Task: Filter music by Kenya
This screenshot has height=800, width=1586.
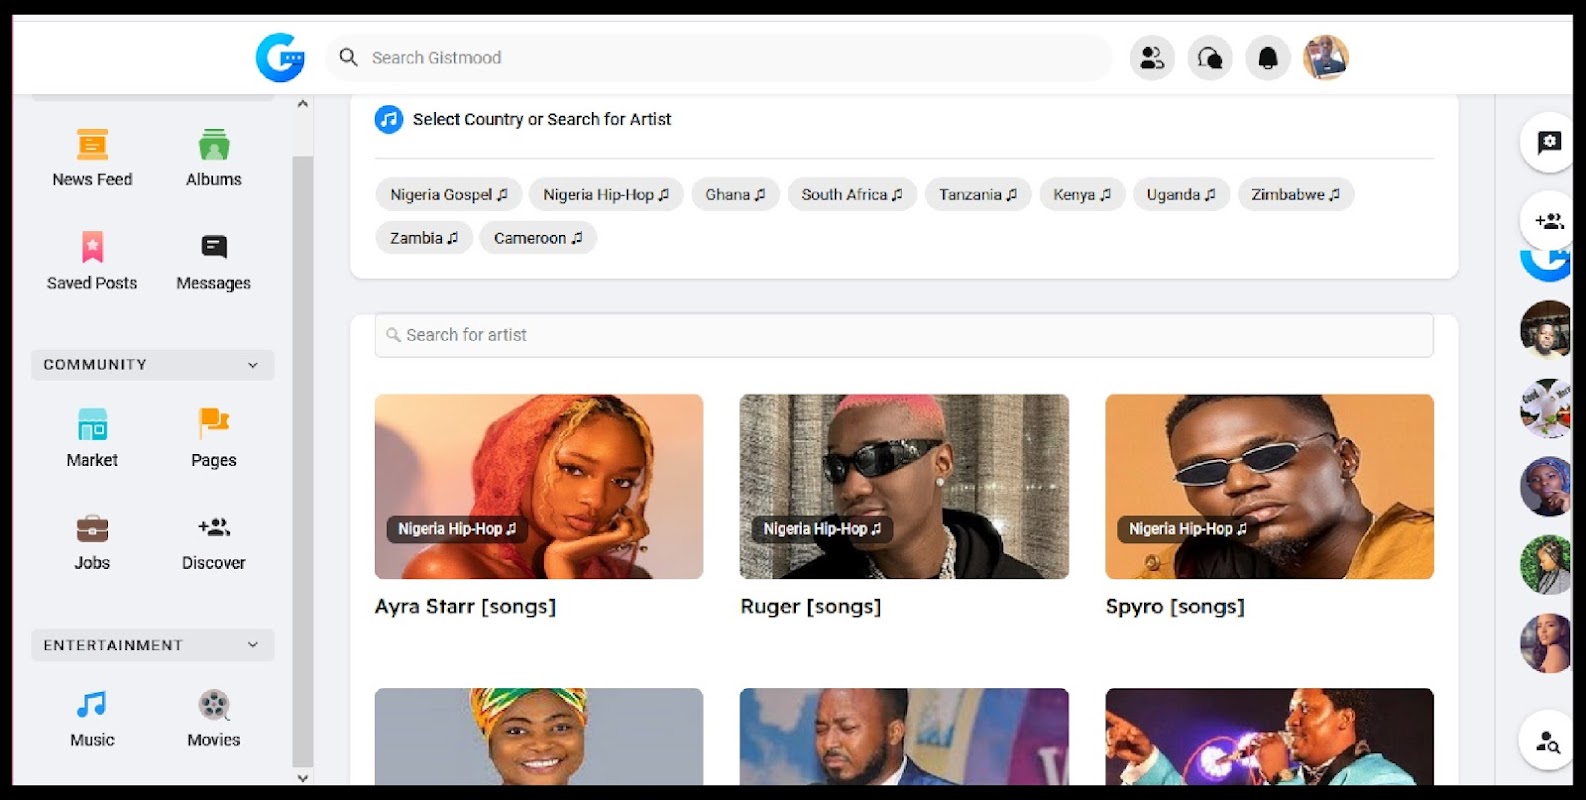Action: [1082, 194]
